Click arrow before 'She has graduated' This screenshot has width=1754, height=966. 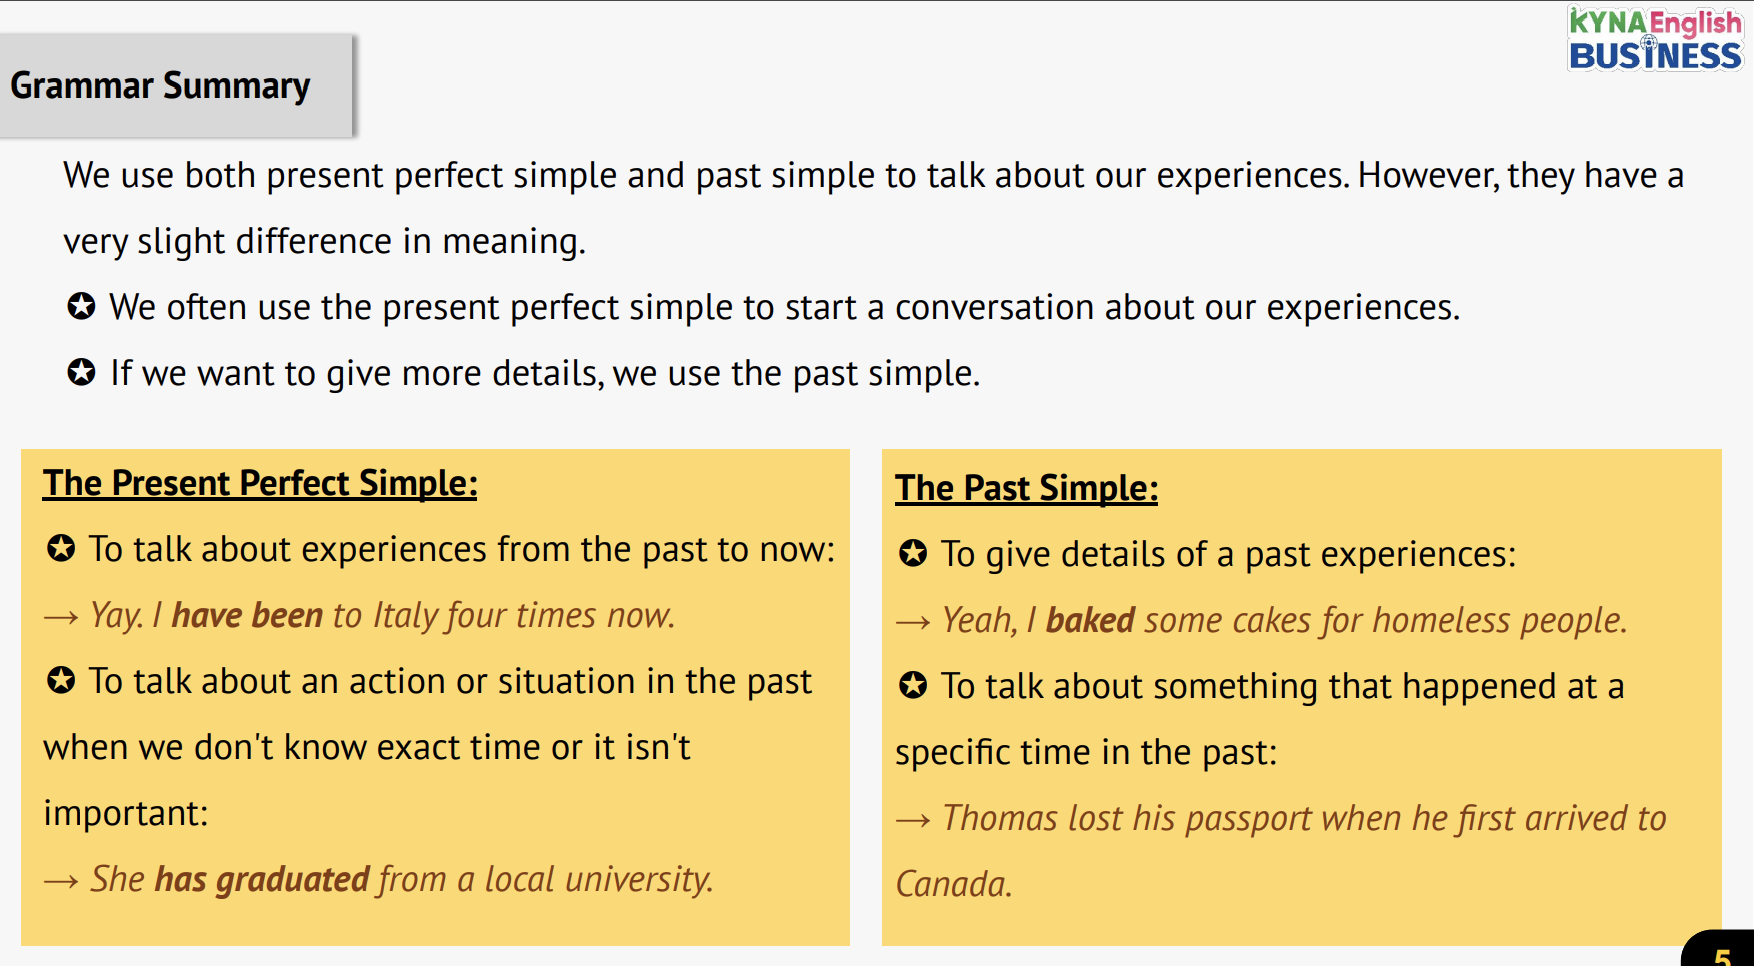61,881
